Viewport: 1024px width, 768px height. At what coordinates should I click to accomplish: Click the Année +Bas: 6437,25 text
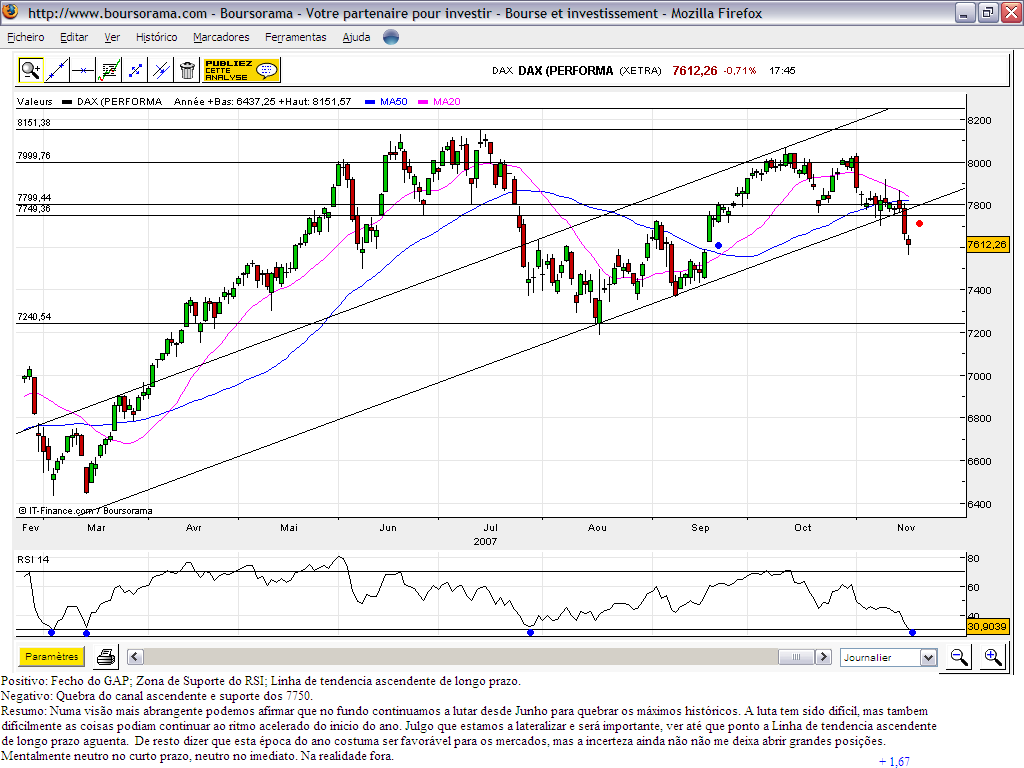pyautogui.click(x=224, y=101)
